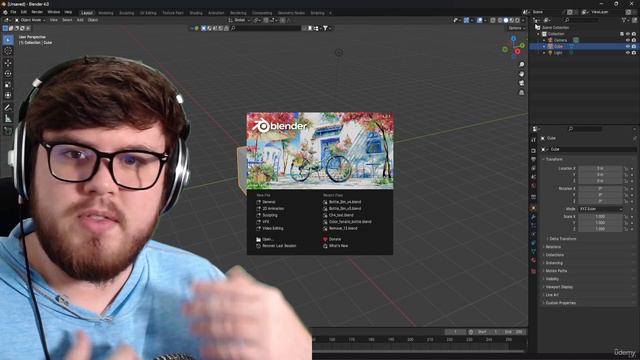Hide the Cube using its eye icon

pyautogui.click(x=628, y=47)
